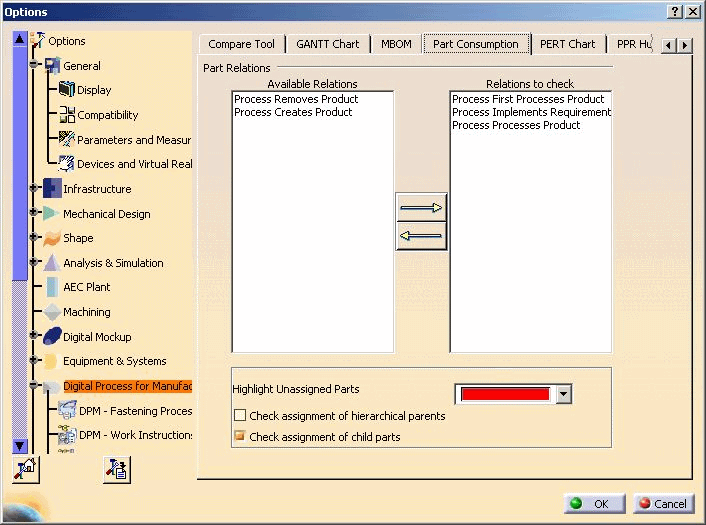Click the DPM - Fastening Process icon
The width and height of the screenshot is (706, 525).
(x=67, y=411)
